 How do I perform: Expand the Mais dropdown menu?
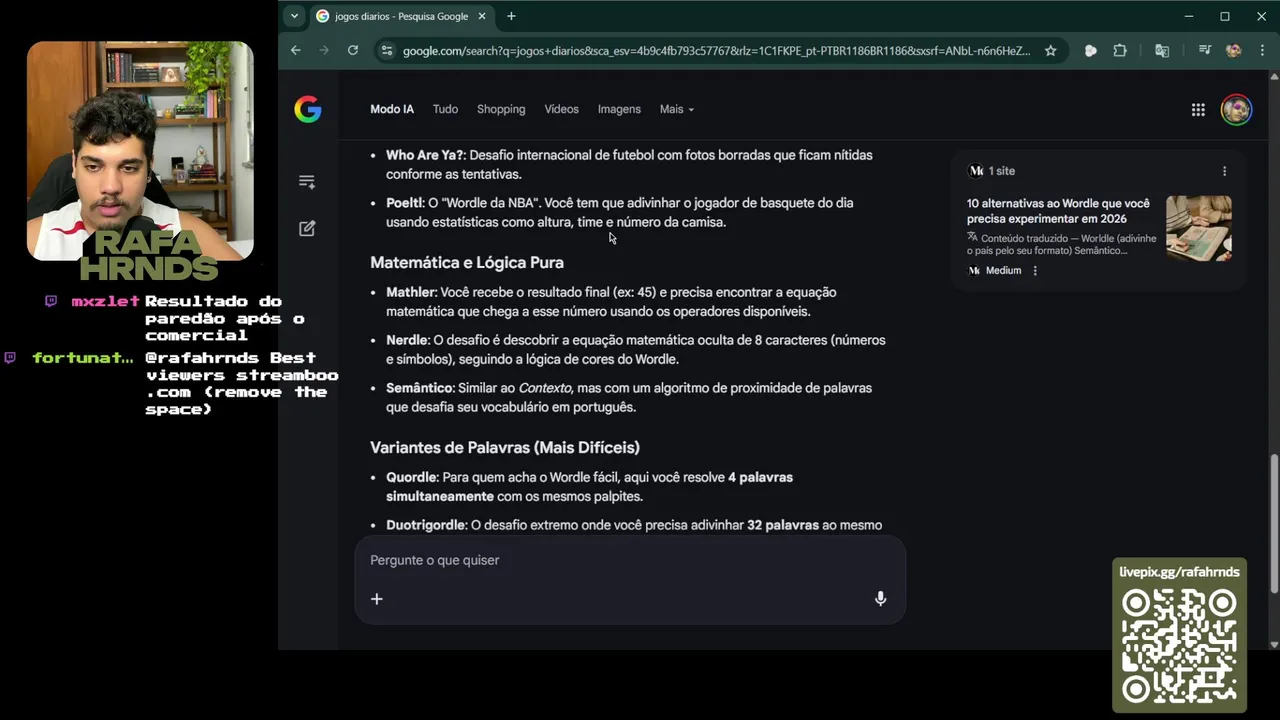pyautogui.click(x=676, y=110)
